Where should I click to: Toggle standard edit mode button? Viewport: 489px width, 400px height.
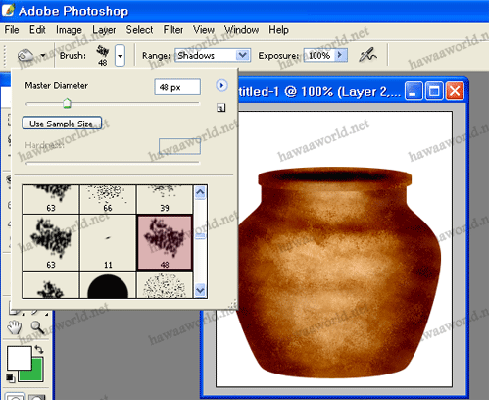[15, 397]
